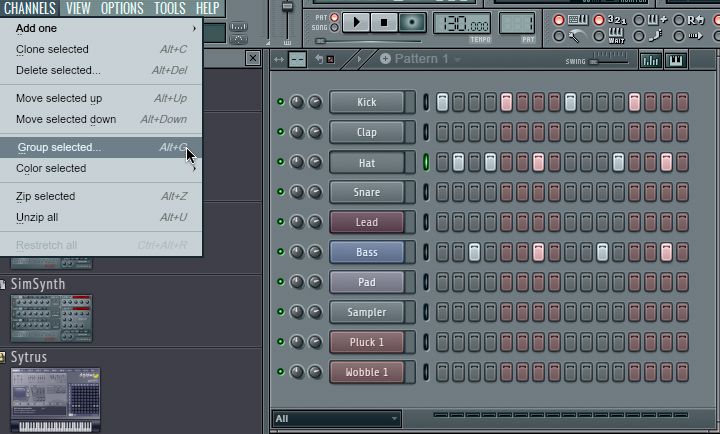The image size is (720, 434).
Task: Click the song position slider
Action: click(368, 41)
